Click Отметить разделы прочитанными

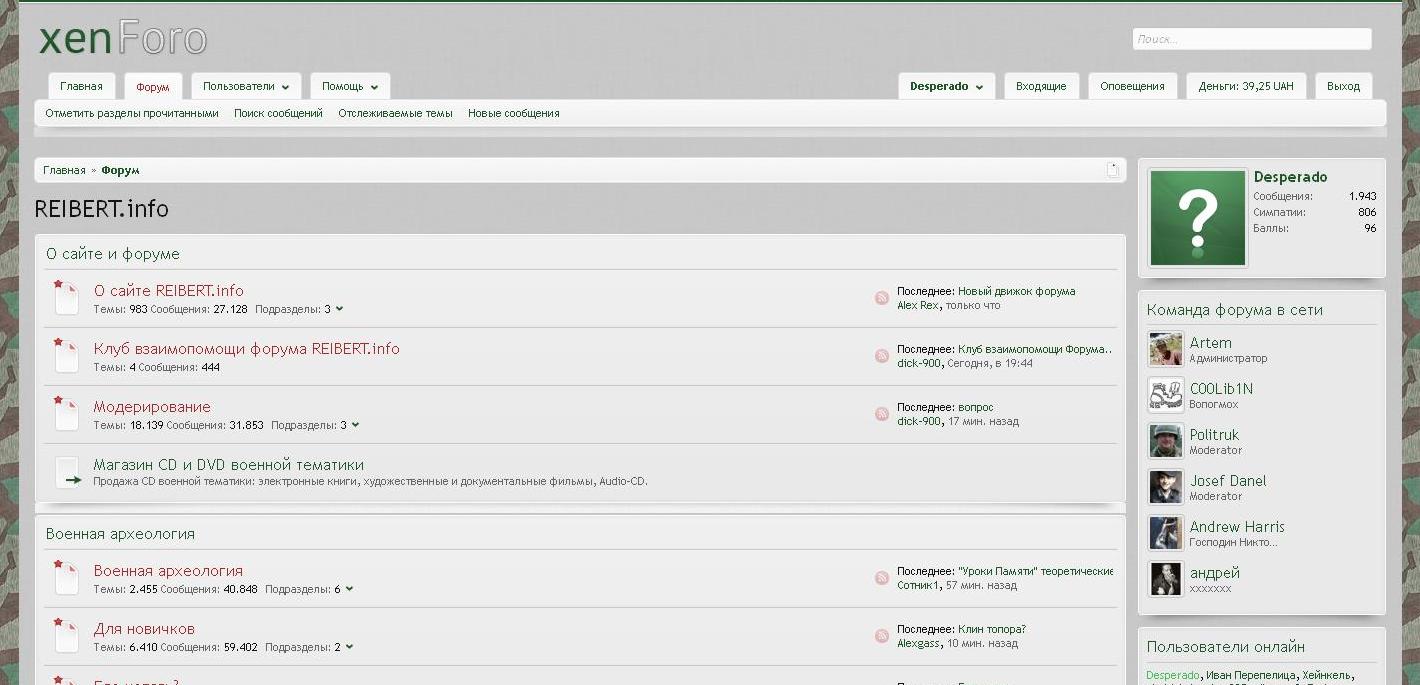point(132,114)
